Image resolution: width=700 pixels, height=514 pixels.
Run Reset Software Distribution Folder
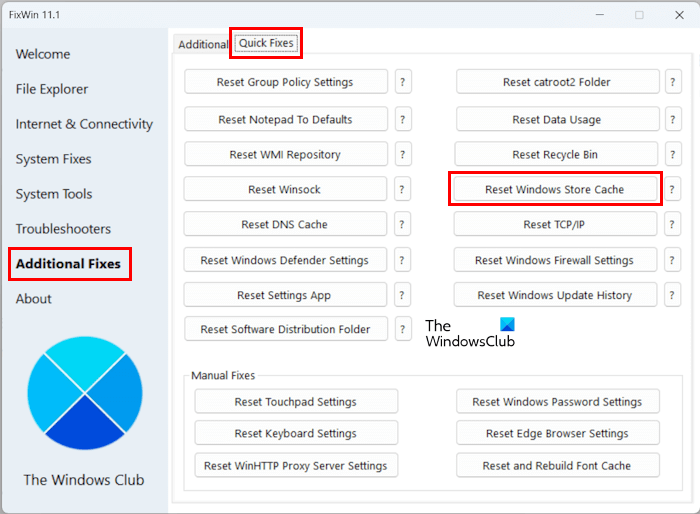286,329
